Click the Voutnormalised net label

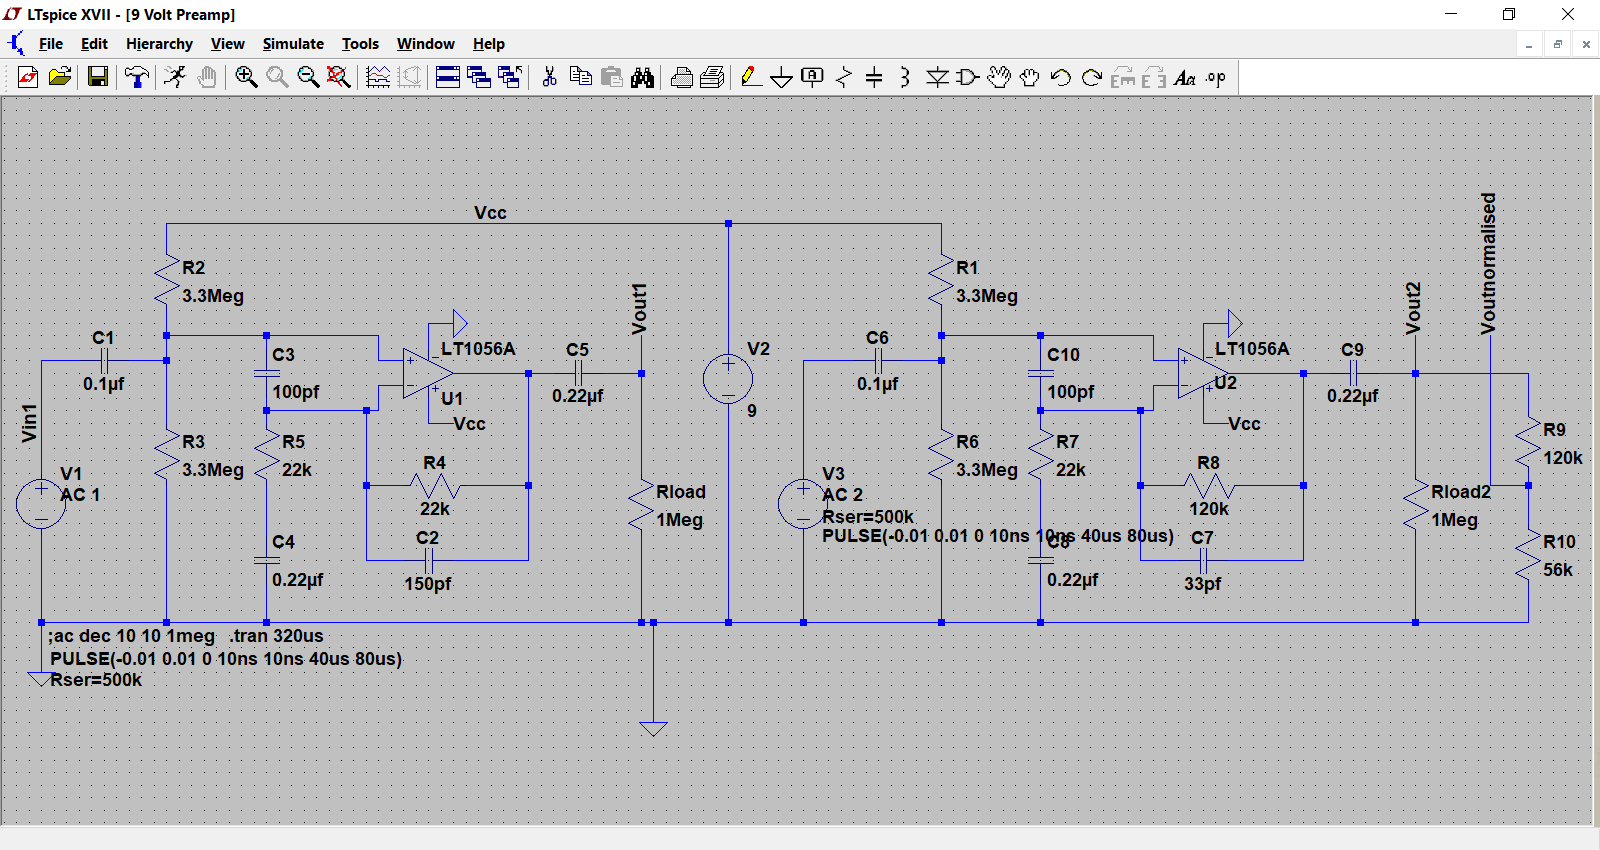[x=1488, y=263]
